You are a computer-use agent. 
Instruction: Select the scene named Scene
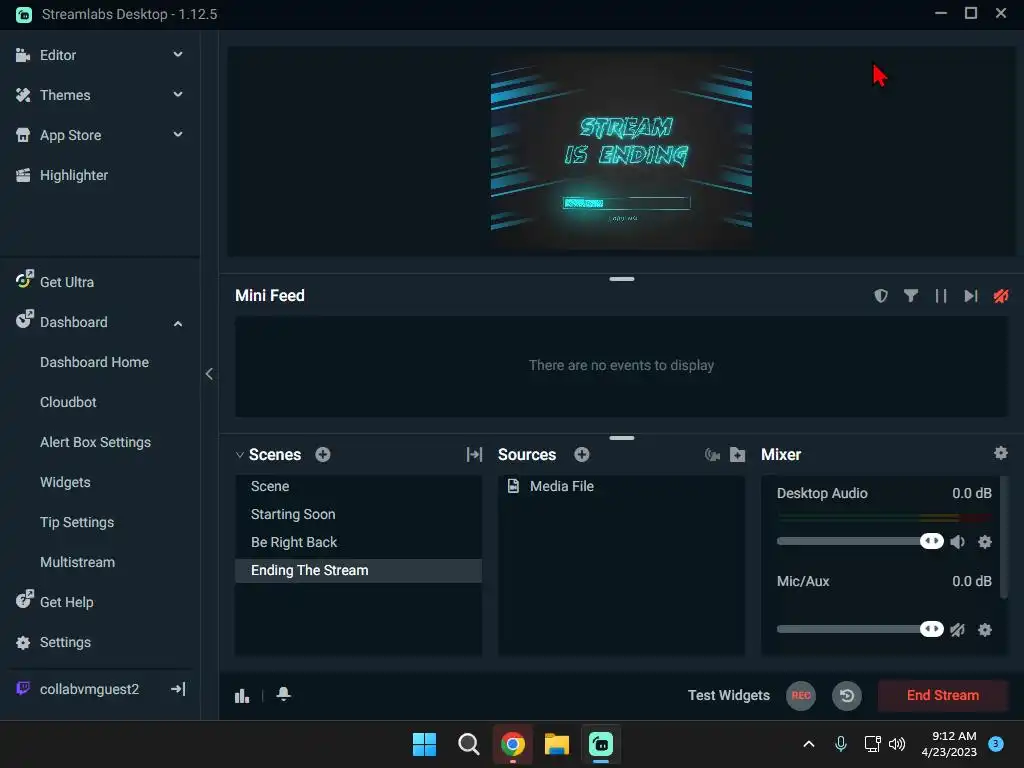(x=359, y=486)
